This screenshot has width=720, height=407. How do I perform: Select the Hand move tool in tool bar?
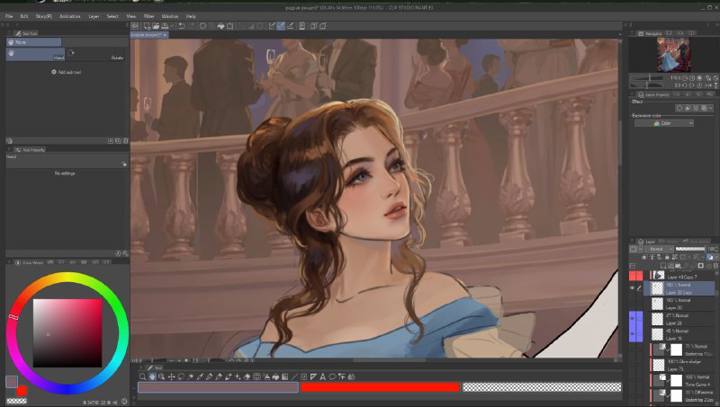coord(152,377)
